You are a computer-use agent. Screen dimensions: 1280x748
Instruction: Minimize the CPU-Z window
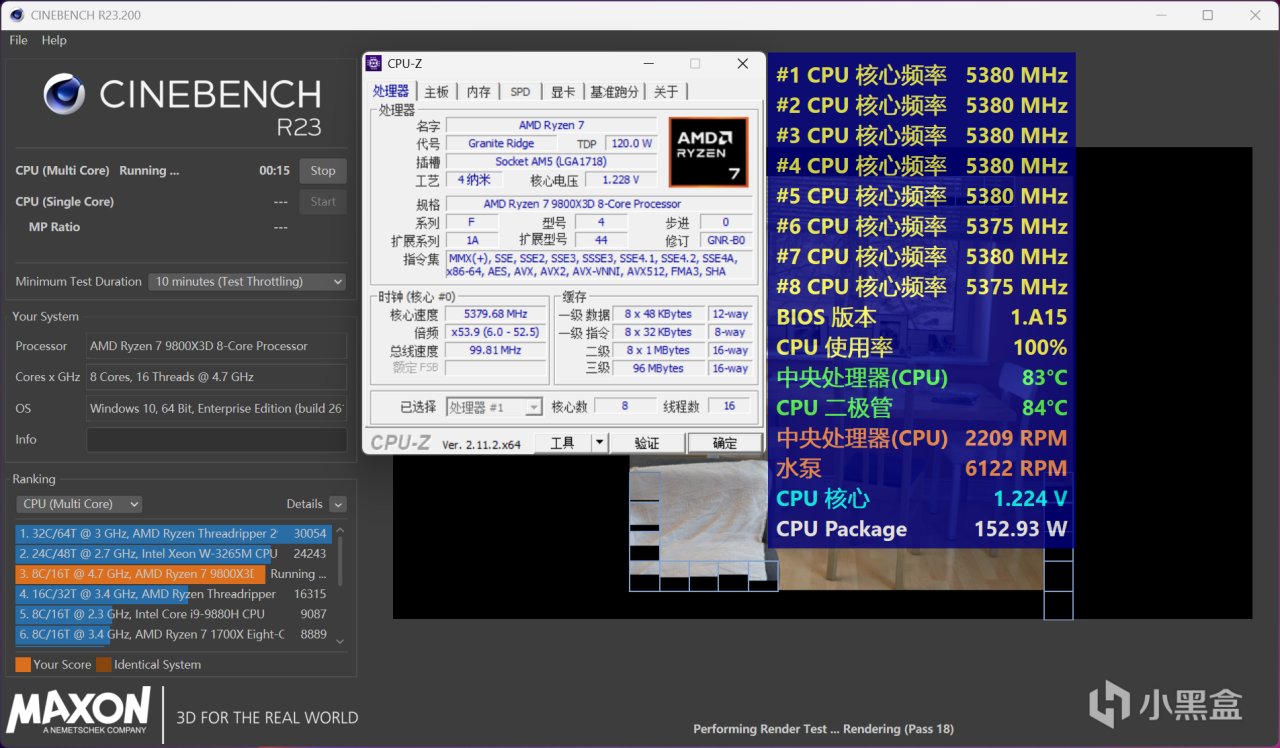coord(649,64)
